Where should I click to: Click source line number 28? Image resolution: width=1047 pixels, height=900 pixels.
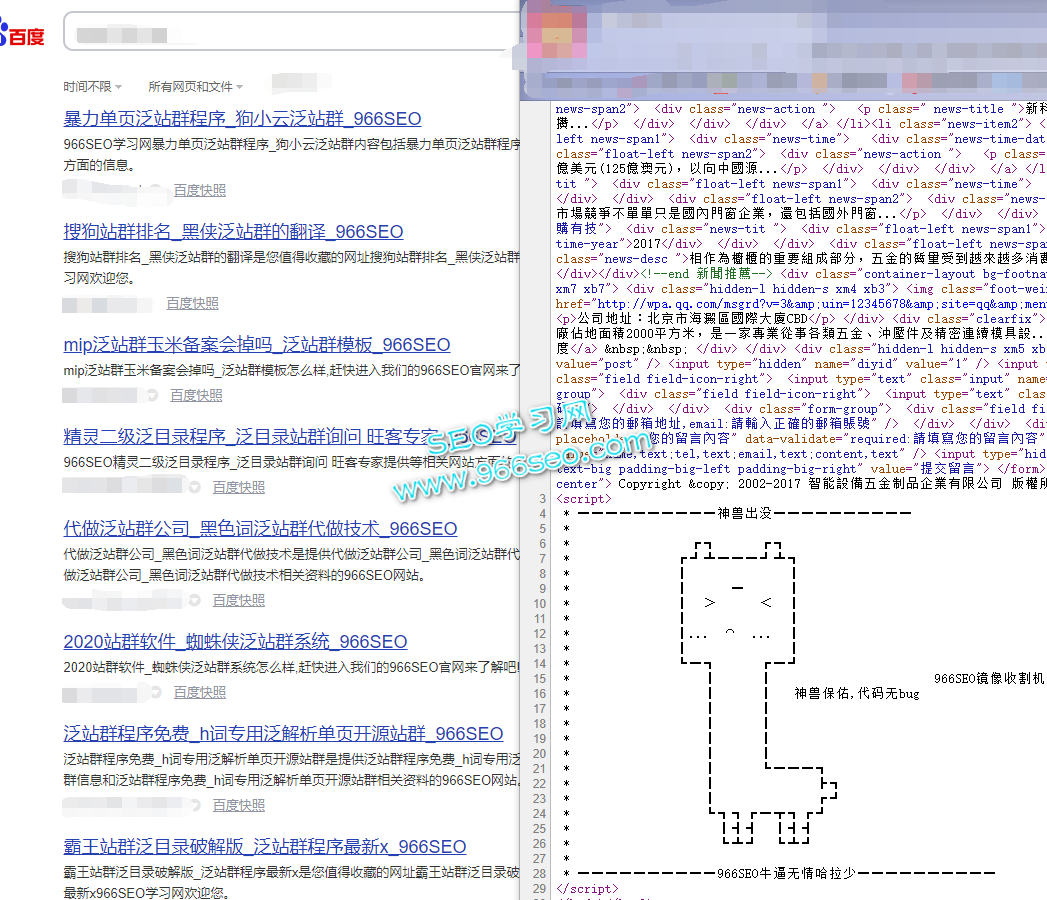tap(540, 873)
